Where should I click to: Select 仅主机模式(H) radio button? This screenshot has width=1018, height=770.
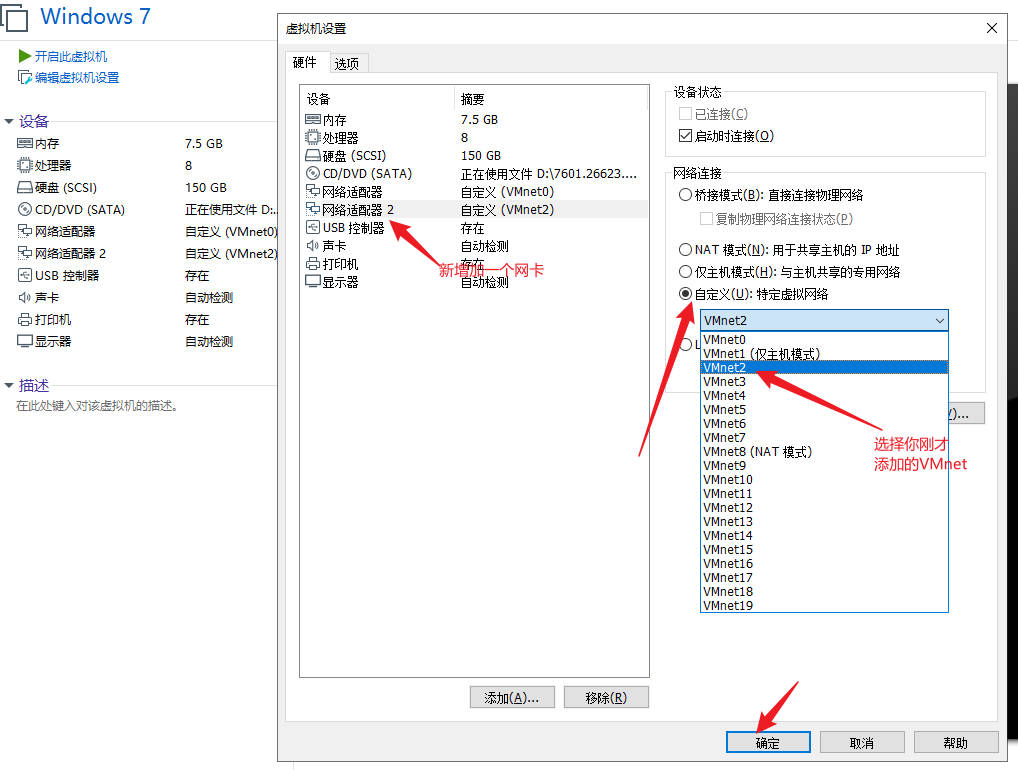685,271
